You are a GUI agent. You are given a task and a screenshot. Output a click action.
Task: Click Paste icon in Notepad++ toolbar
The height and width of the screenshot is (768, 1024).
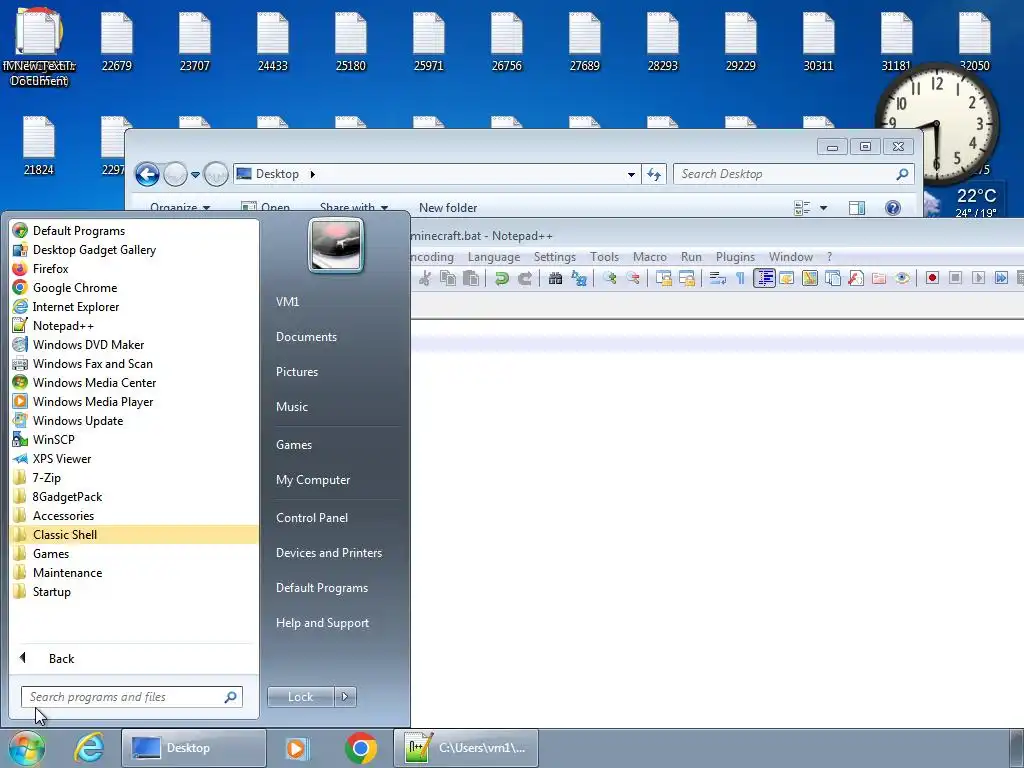(471, 278)
